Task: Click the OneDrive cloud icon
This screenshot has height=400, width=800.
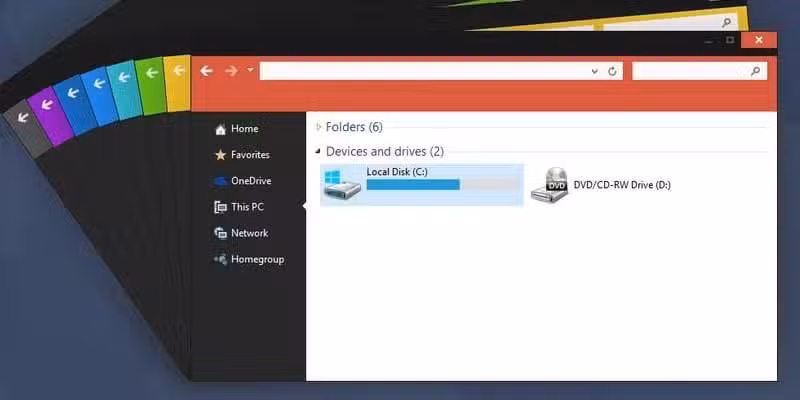Action: [220, 181]
